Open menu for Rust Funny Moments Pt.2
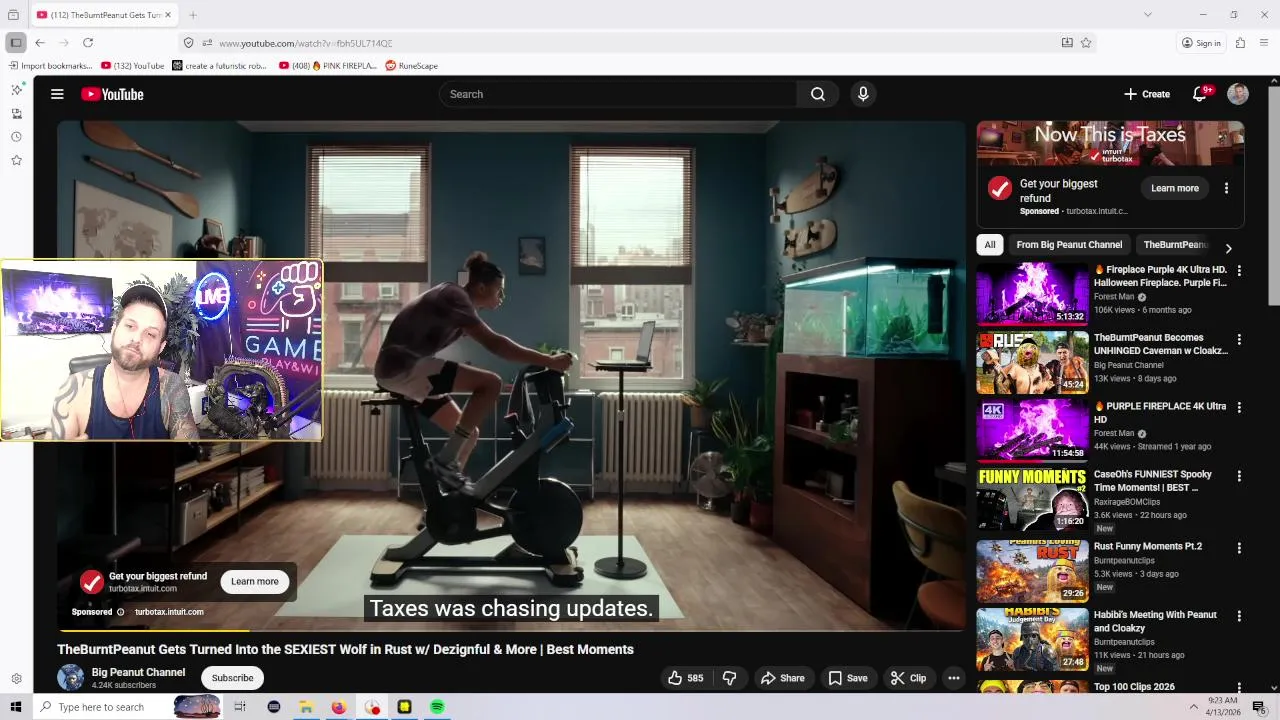This screenshot has width=1280, height=720. click(x=1239, y=548)
